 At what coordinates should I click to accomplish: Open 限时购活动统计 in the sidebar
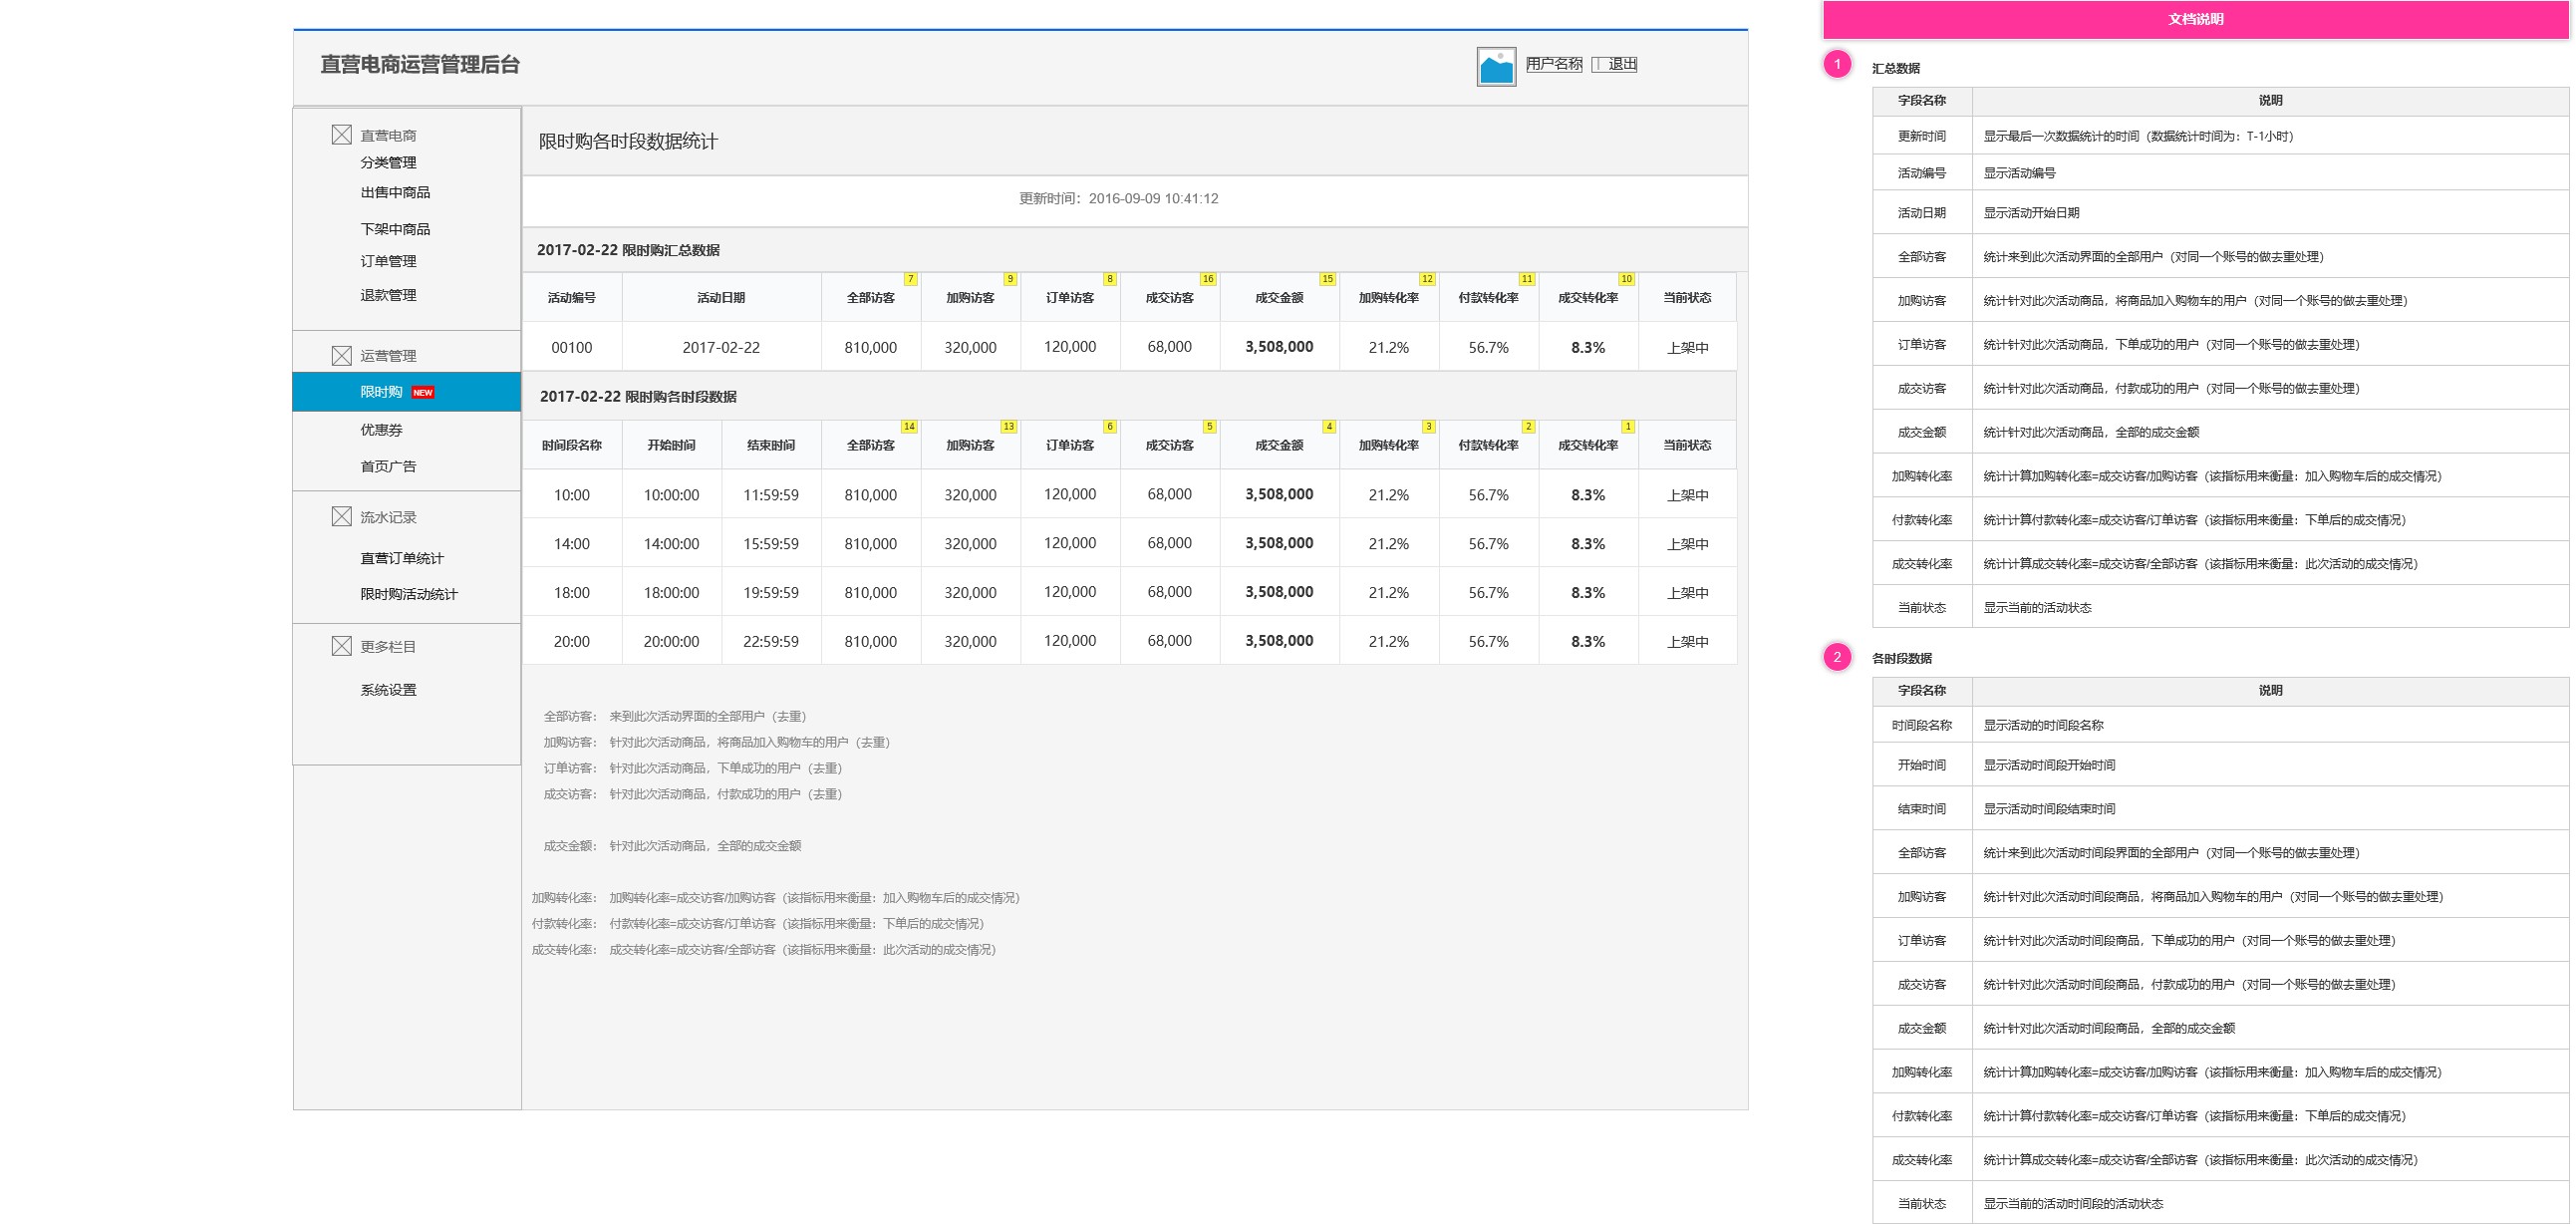coord(409,594)
